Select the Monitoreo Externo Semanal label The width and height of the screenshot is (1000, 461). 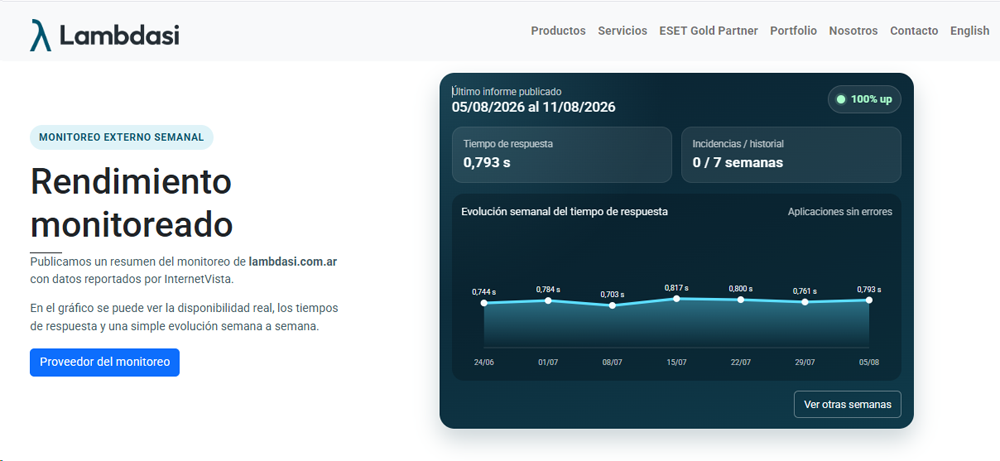(121, 137)
